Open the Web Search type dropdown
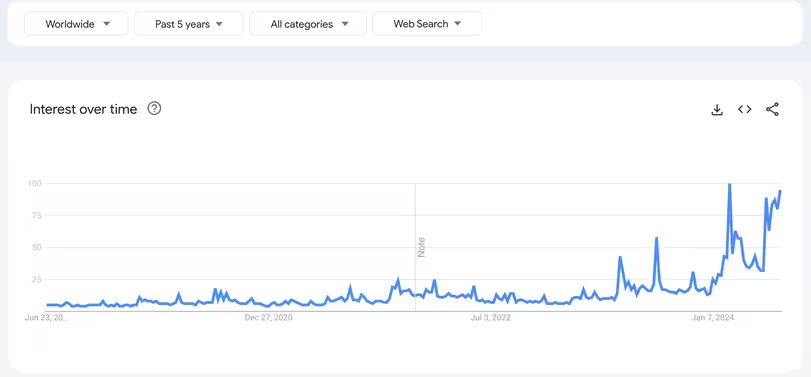Image resolution: width=811 pixels, height=377 pixels. pos(427,24)
